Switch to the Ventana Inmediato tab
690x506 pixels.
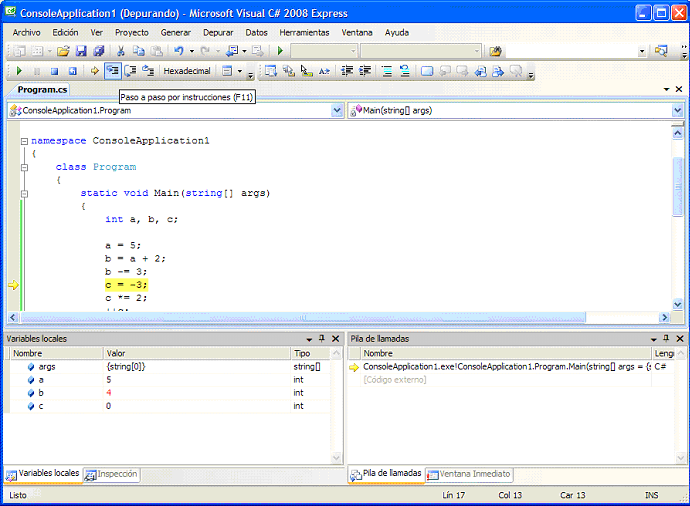point(470,474)
